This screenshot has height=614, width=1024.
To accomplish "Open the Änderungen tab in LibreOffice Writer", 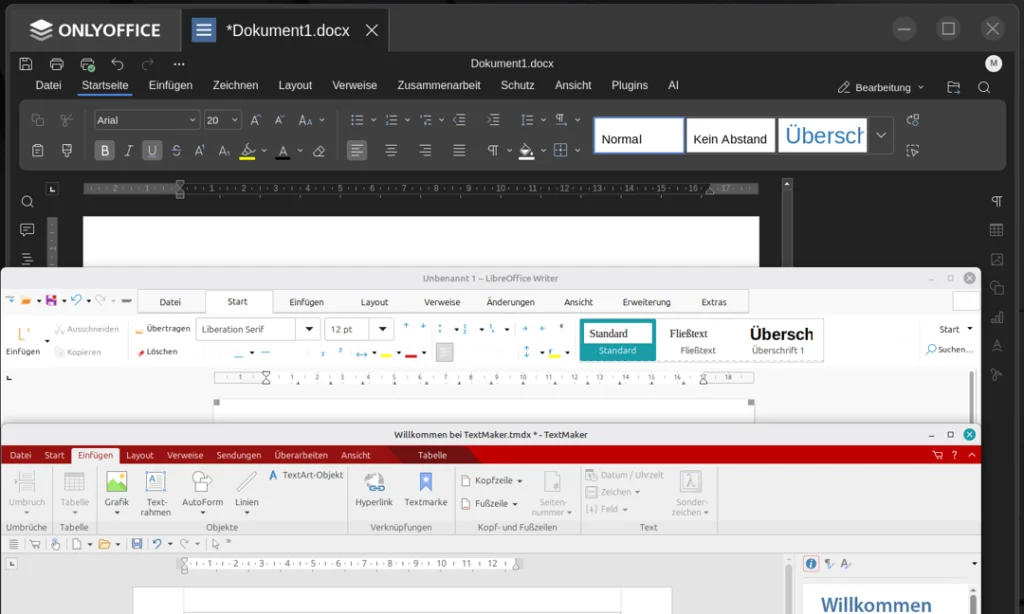I will tap(511, 302).
